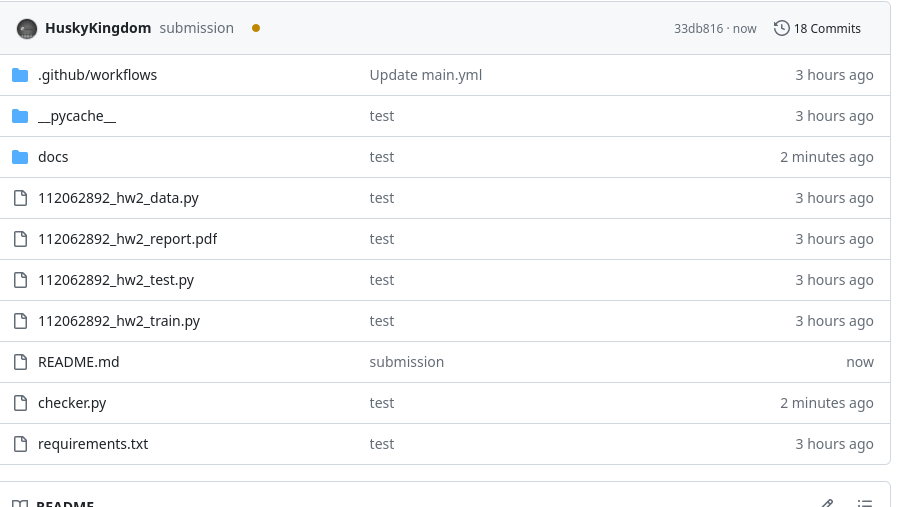
Task: Click the requirements.txt file icon
Action: pos(20,445)
